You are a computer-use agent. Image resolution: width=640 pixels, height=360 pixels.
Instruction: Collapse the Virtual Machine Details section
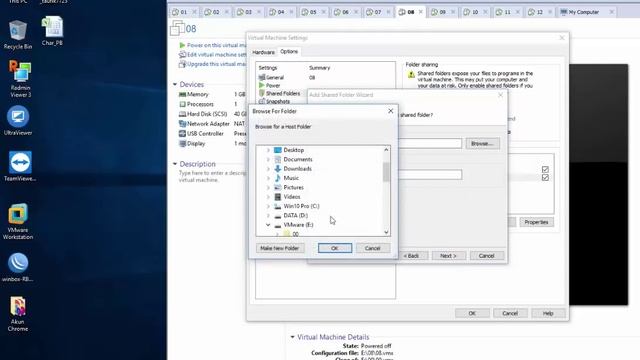pyautogui.click(x=292, y=337)
